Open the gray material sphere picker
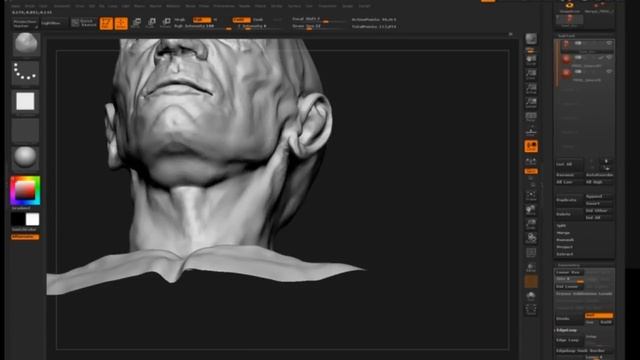Screen dimensions: 640x360 [x=25, y=157]
